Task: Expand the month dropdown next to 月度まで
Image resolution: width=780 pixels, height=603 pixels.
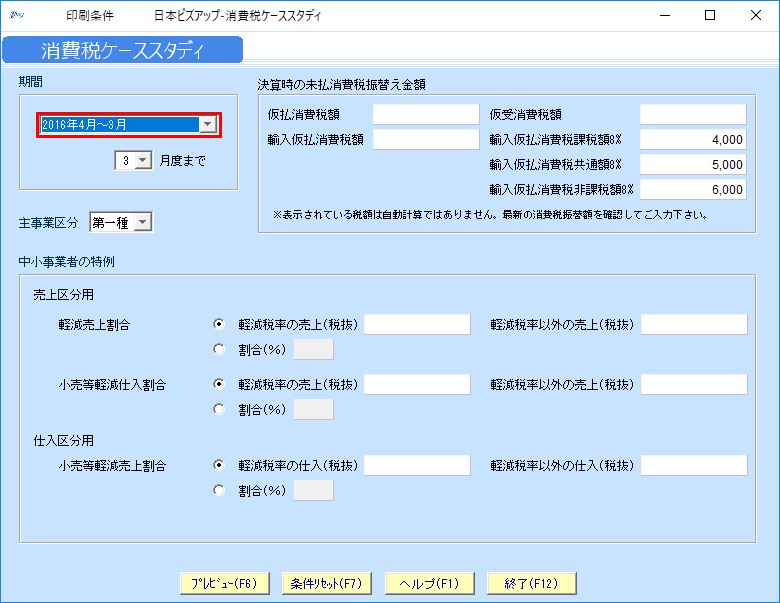Action: (143, 161)
